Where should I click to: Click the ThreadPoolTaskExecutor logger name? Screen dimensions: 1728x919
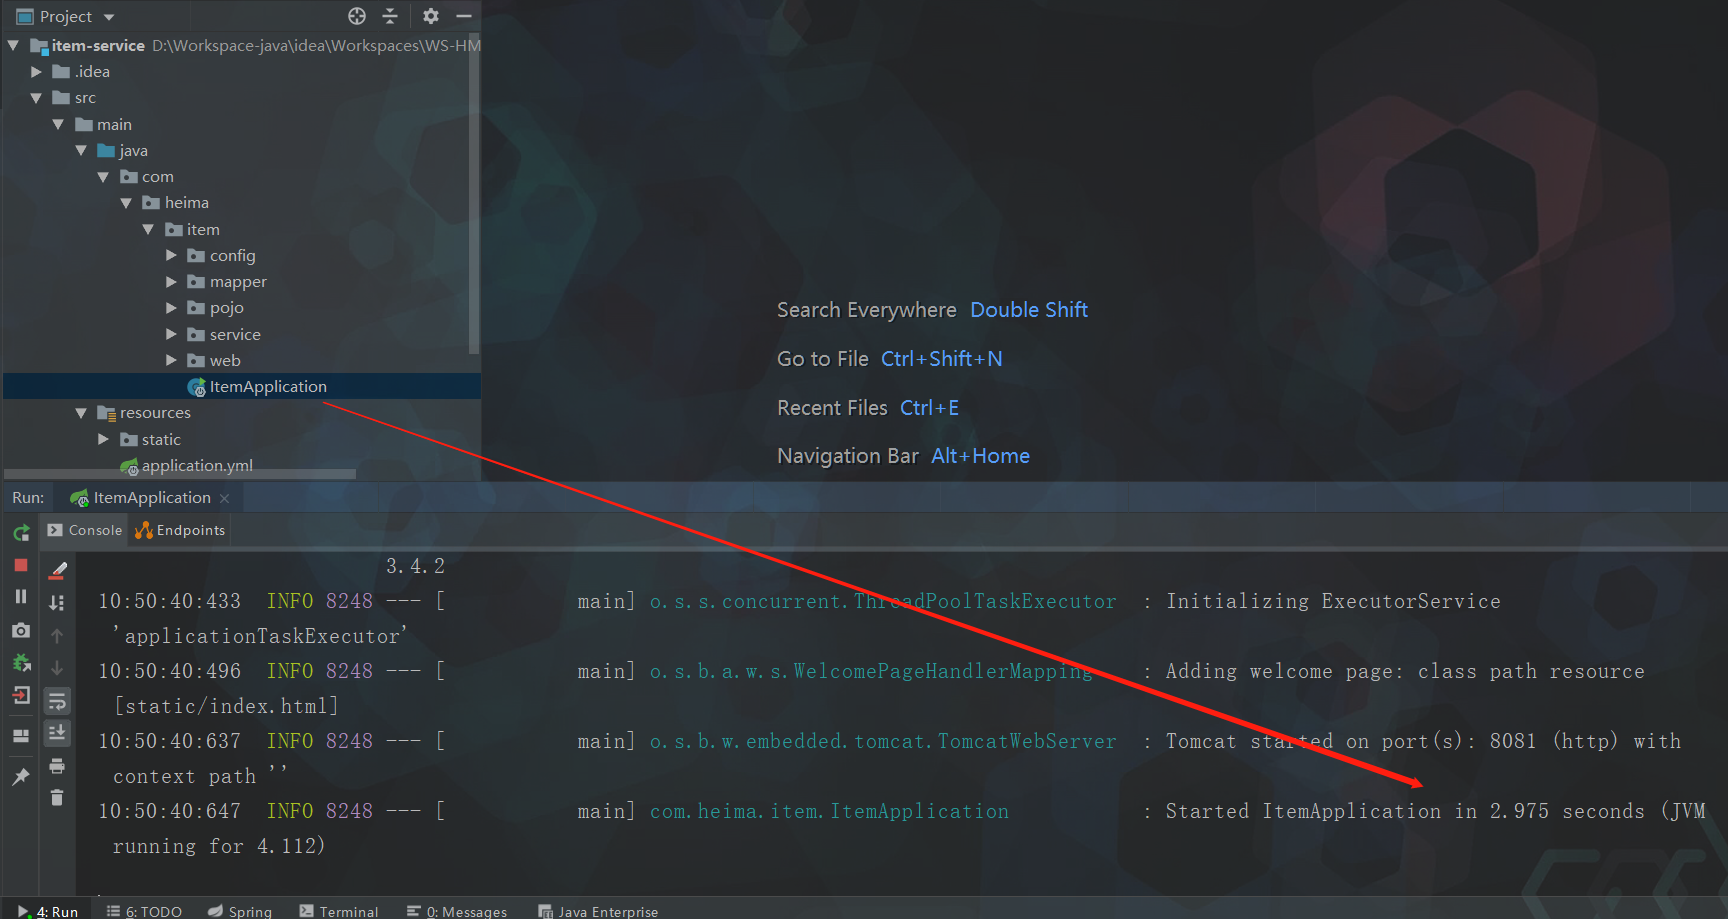click(x=883, y=601)
